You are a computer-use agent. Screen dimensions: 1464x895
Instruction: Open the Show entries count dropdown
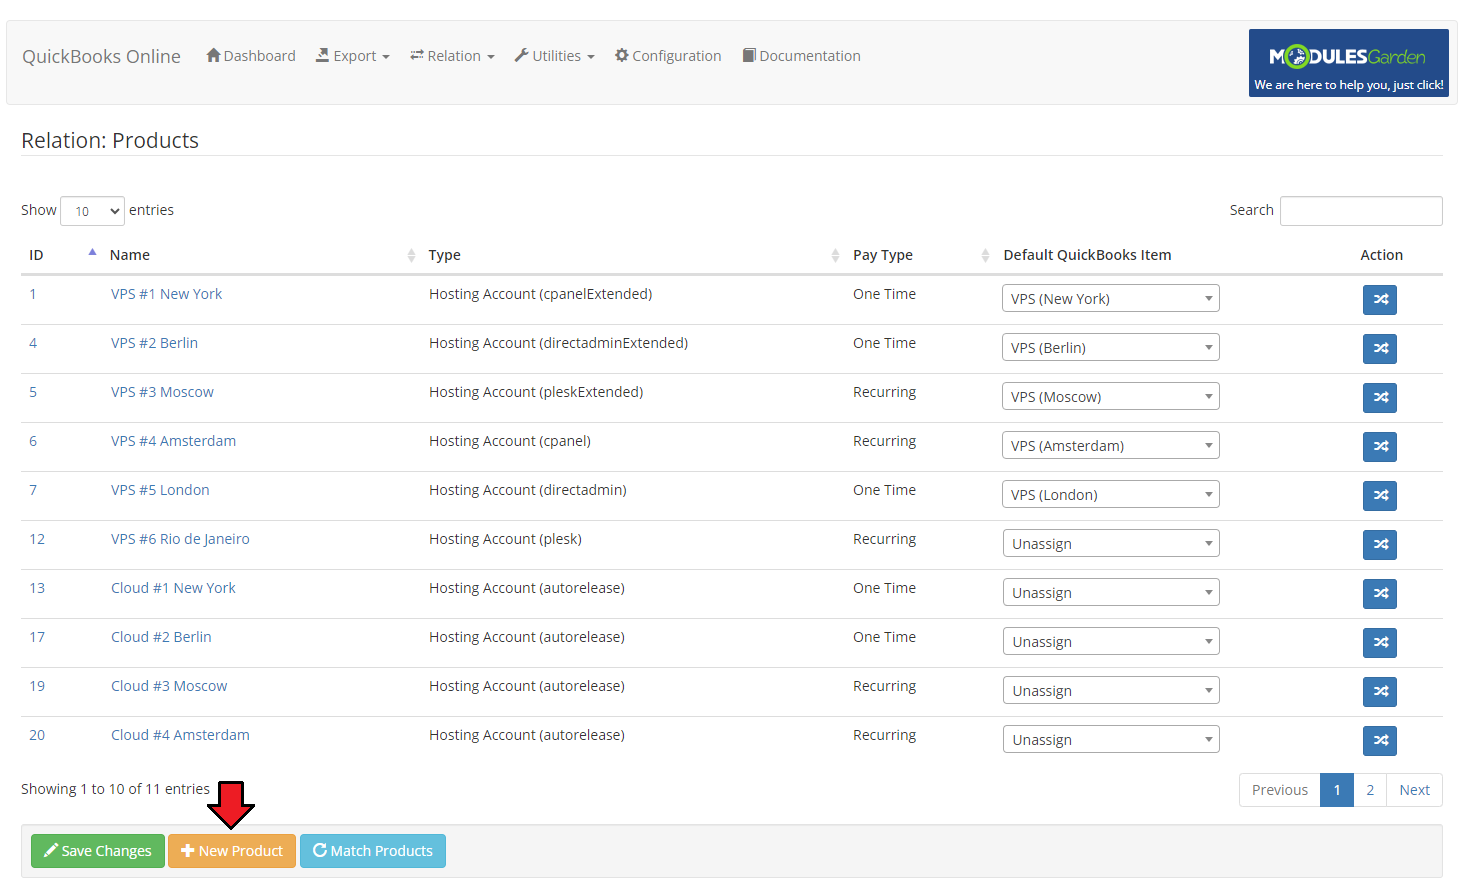(x=92, y=211)
